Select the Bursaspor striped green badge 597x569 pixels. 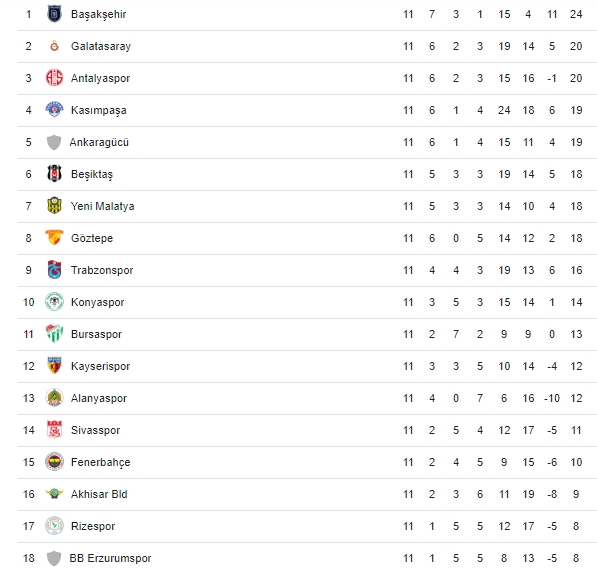pyautogui.click(x=54, y=334)
